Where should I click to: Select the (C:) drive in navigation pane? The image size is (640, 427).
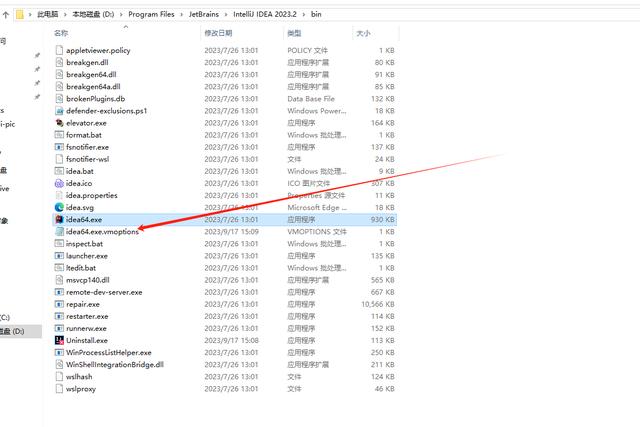pos(5,317)
